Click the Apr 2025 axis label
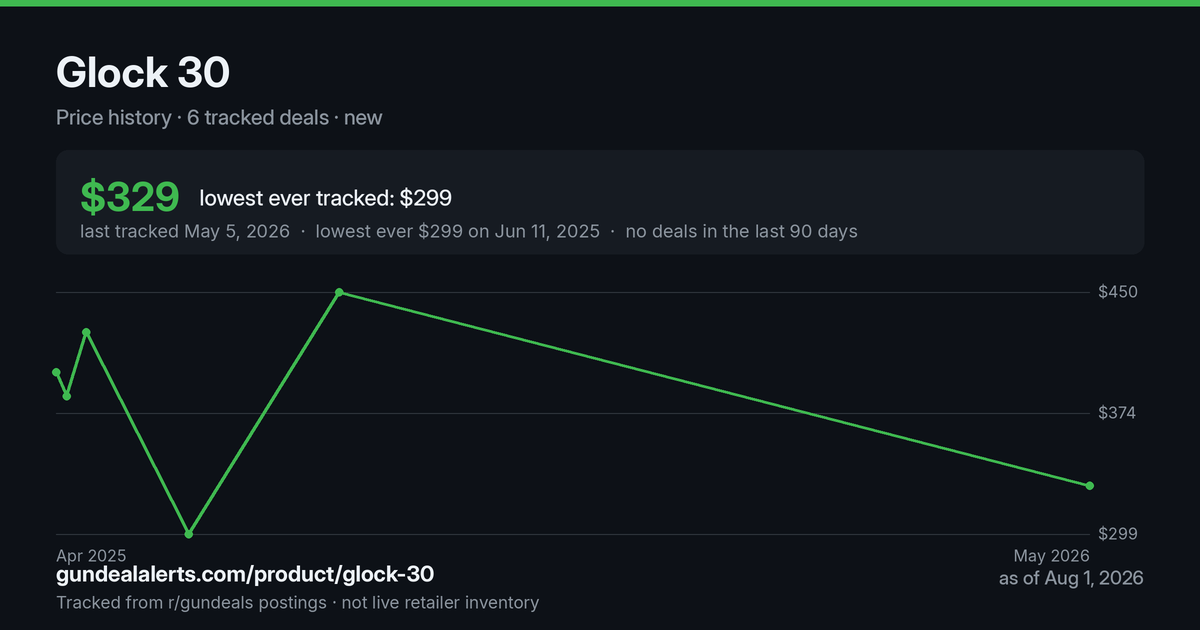Viewport: 1200px width, 630px height. point(91,555)
